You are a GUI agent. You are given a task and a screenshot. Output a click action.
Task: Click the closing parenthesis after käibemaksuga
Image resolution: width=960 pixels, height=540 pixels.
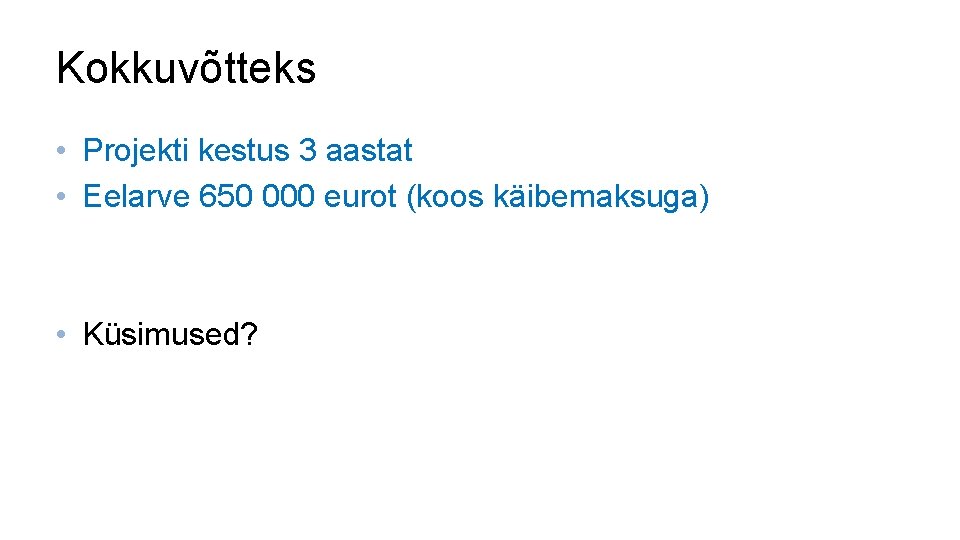pos(705,198)
